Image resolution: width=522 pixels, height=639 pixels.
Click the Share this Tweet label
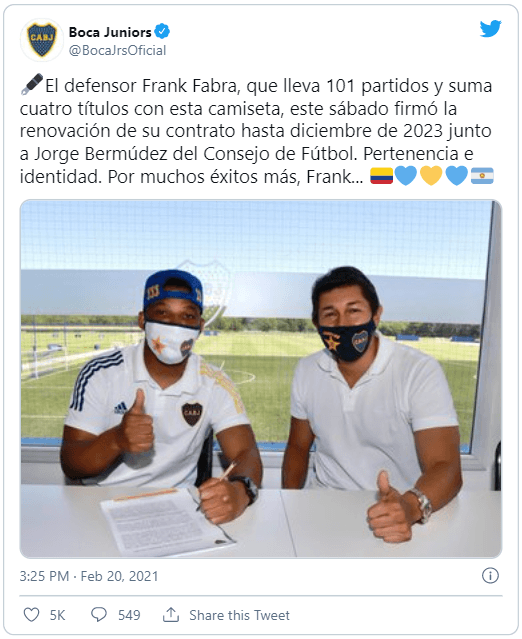(x=239, y=615)
